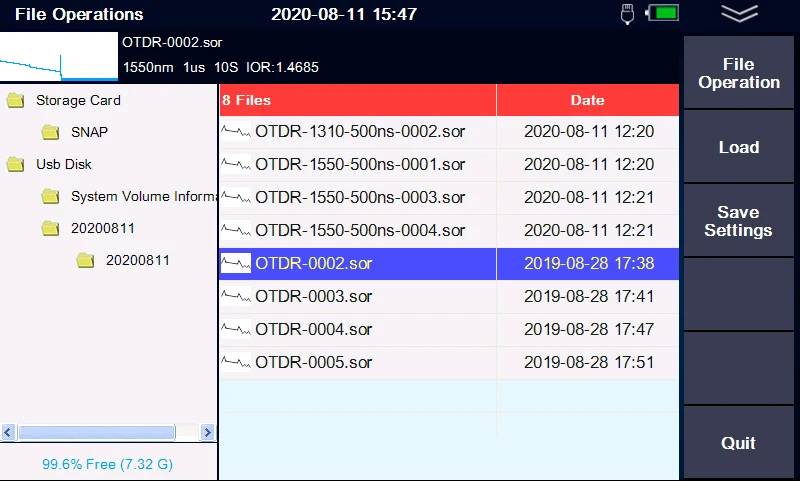Click the OTDR trace preview thumbnail

tap(59, 57)
